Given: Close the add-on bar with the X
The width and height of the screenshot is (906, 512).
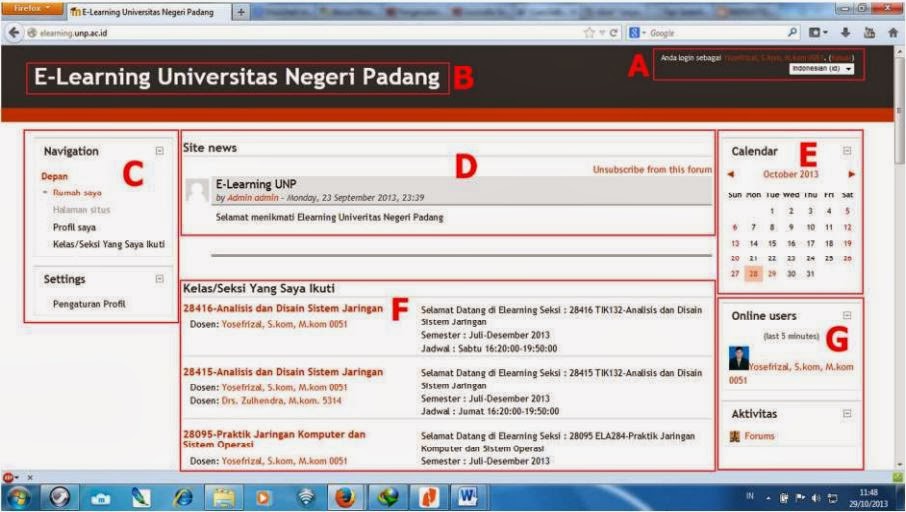Looking at the screenshot, I should point(30,477).
